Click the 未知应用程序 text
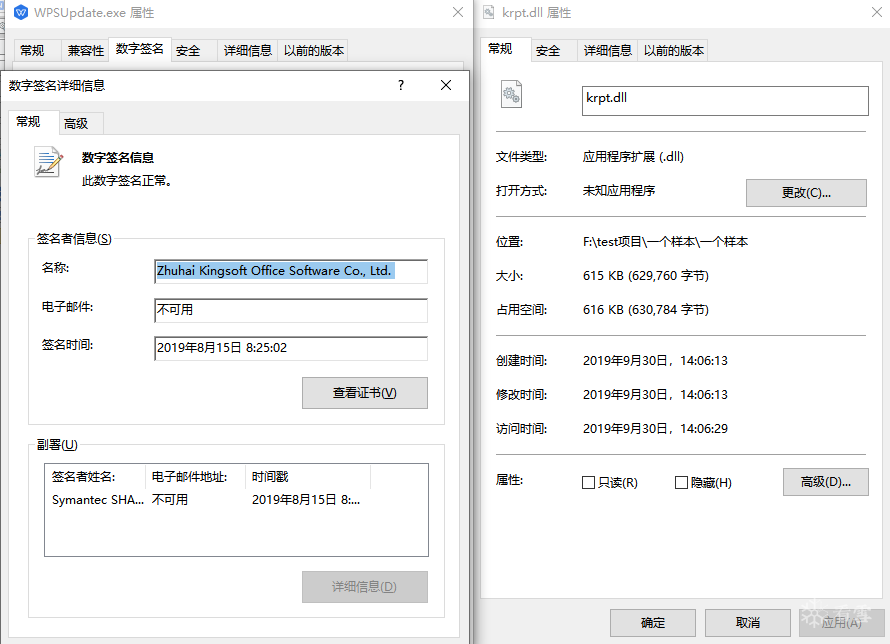The image size is (890, 644). (619, 191)
